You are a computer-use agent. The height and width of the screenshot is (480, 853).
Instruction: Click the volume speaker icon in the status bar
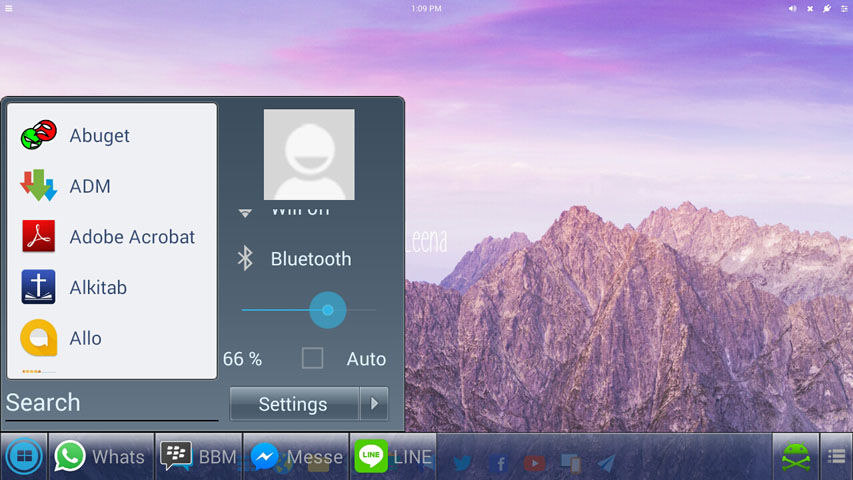point(793,9)
